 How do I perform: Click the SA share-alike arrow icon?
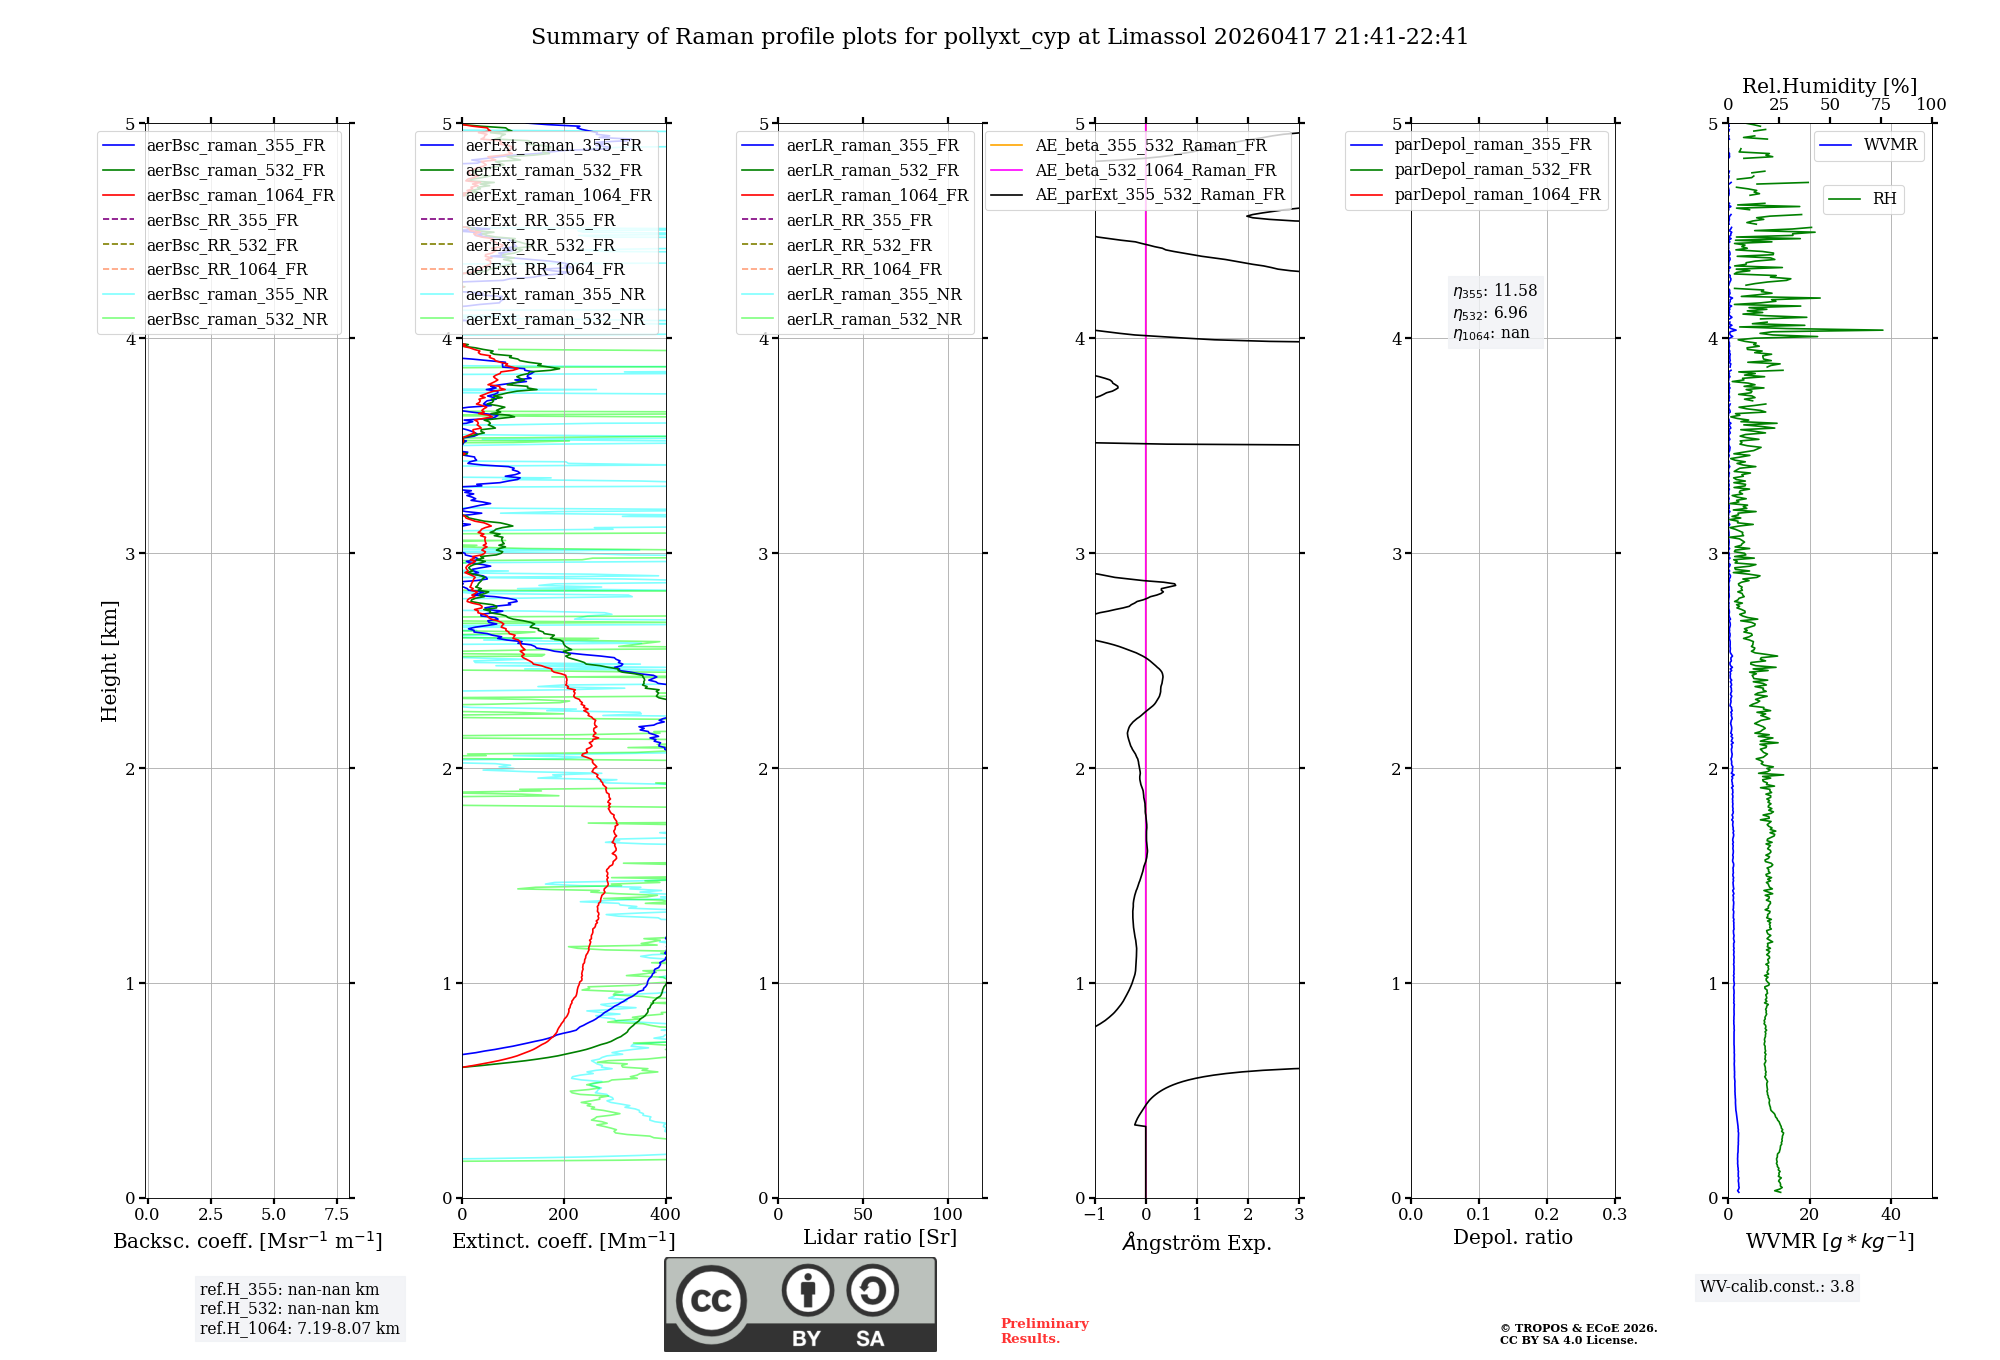pos(872,1290)
